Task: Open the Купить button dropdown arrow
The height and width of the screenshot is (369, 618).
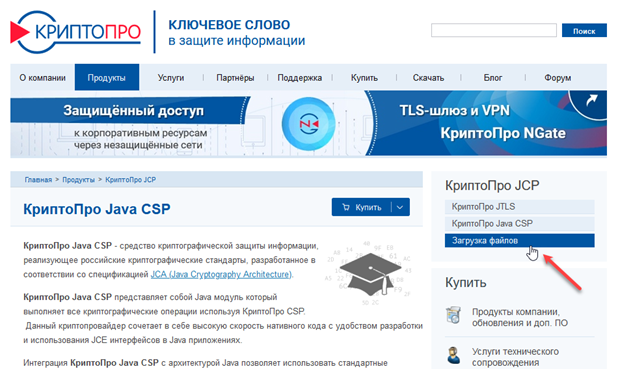Action: tap(400, 207)
